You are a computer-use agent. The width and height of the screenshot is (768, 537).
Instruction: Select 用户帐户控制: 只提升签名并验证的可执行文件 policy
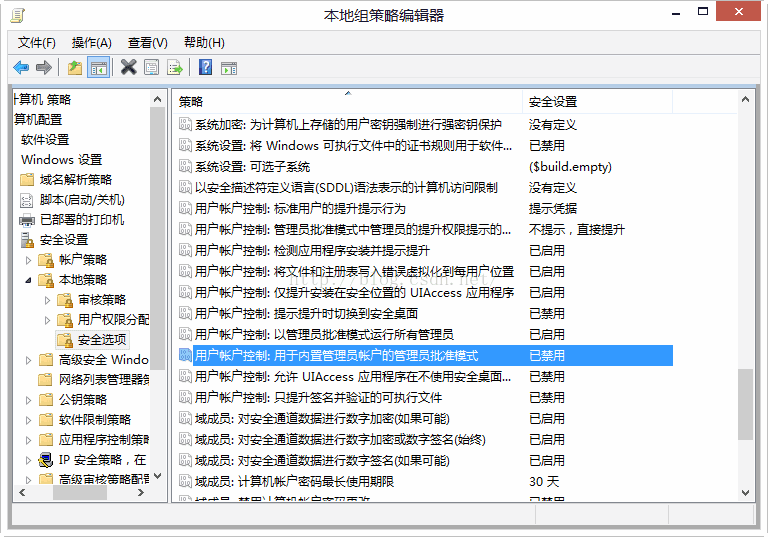pos(318,397)
